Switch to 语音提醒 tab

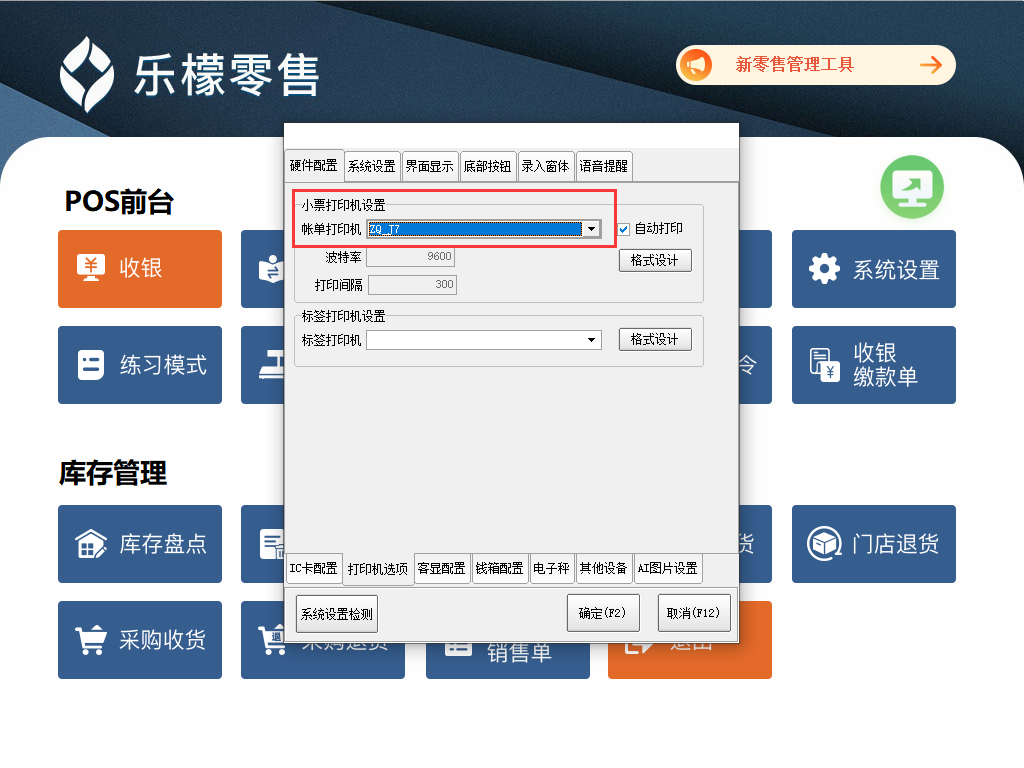point(603,166)
